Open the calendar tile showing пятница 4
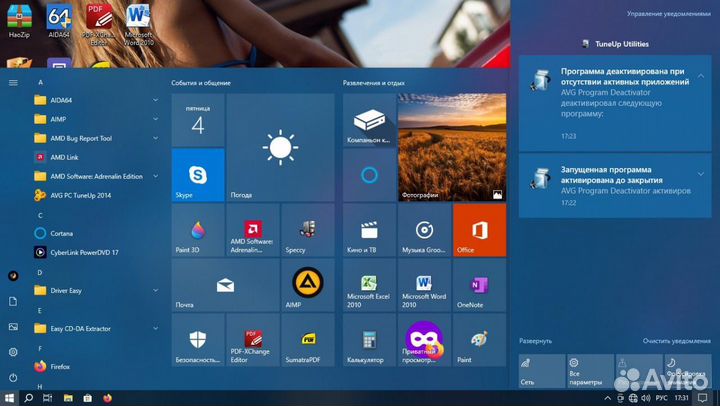 [x=198, y=120]
